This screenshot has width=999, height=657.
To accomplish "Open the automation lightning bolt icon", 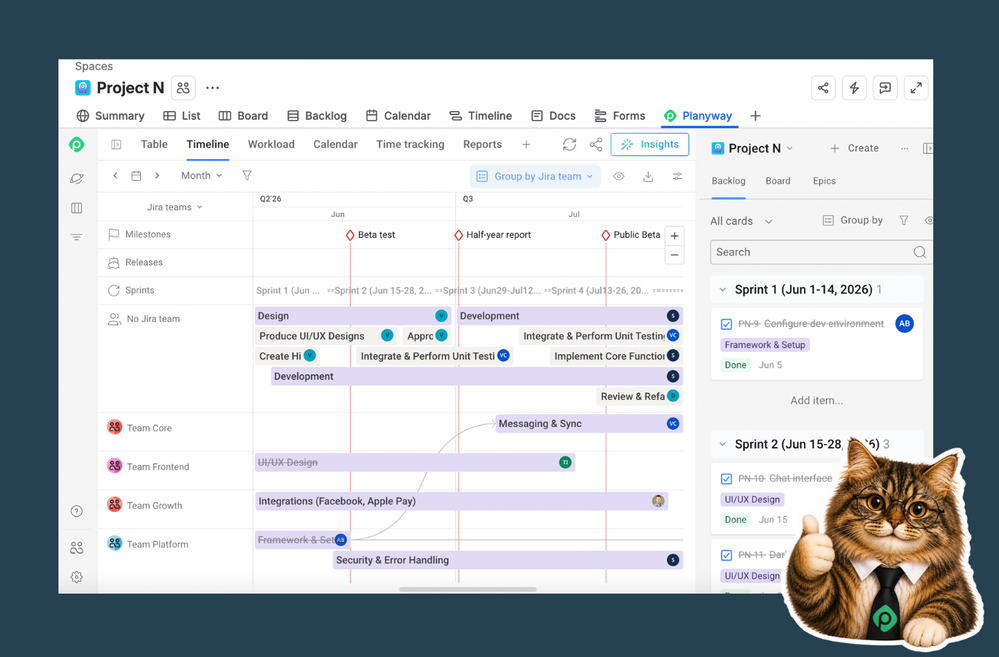I will point(854,88).
